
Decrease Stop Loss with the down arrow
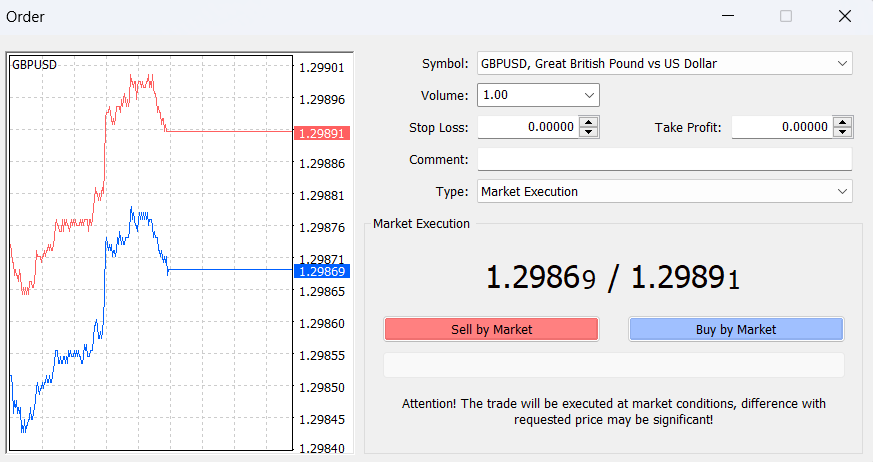pos(589,132)
